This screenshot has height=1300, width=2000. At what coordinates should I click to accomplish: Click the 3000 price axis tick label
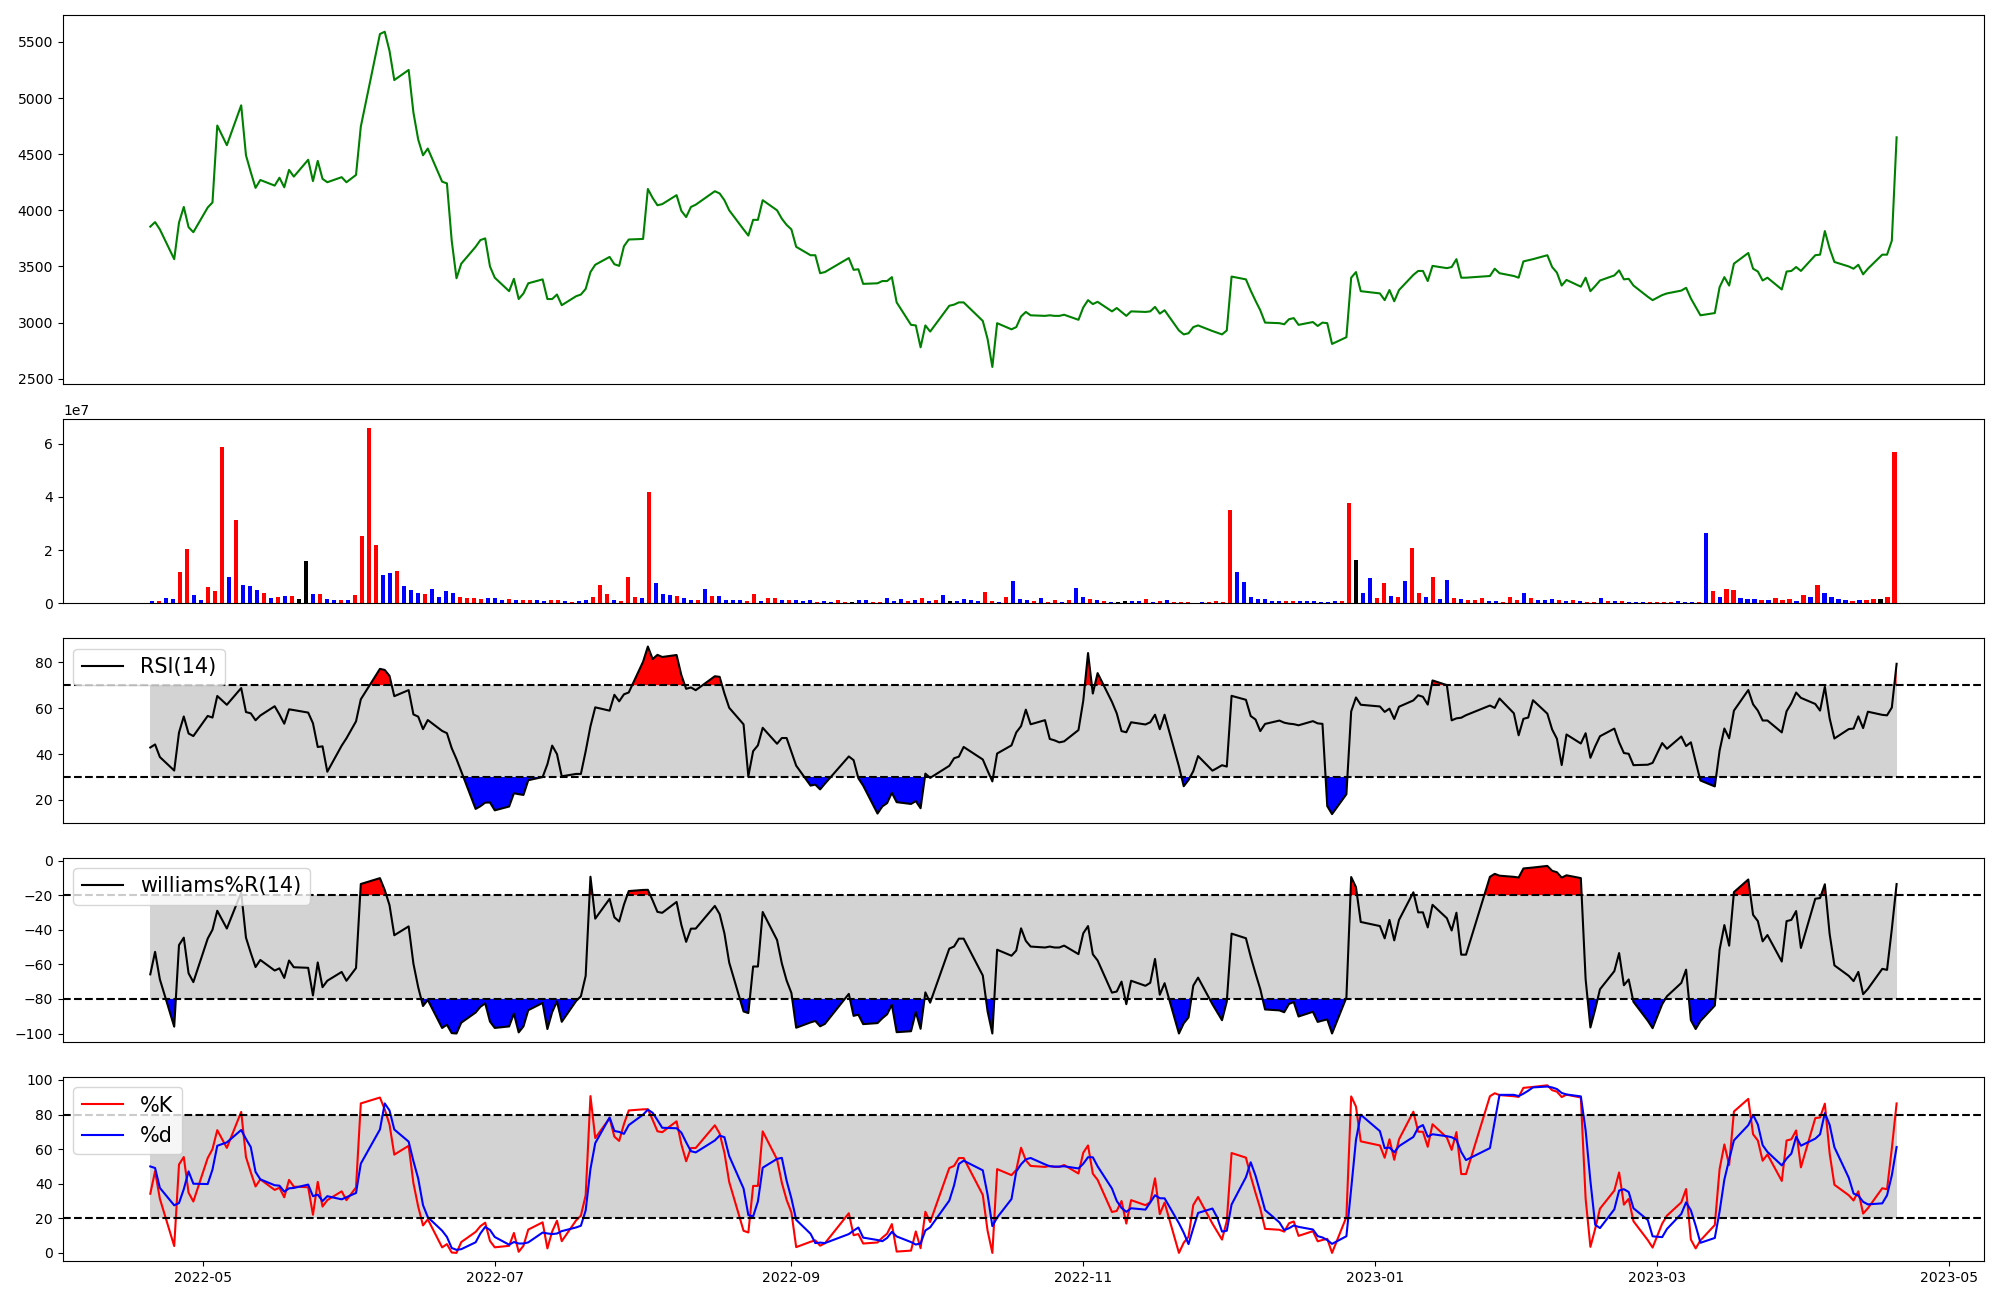tap(35, 323)
